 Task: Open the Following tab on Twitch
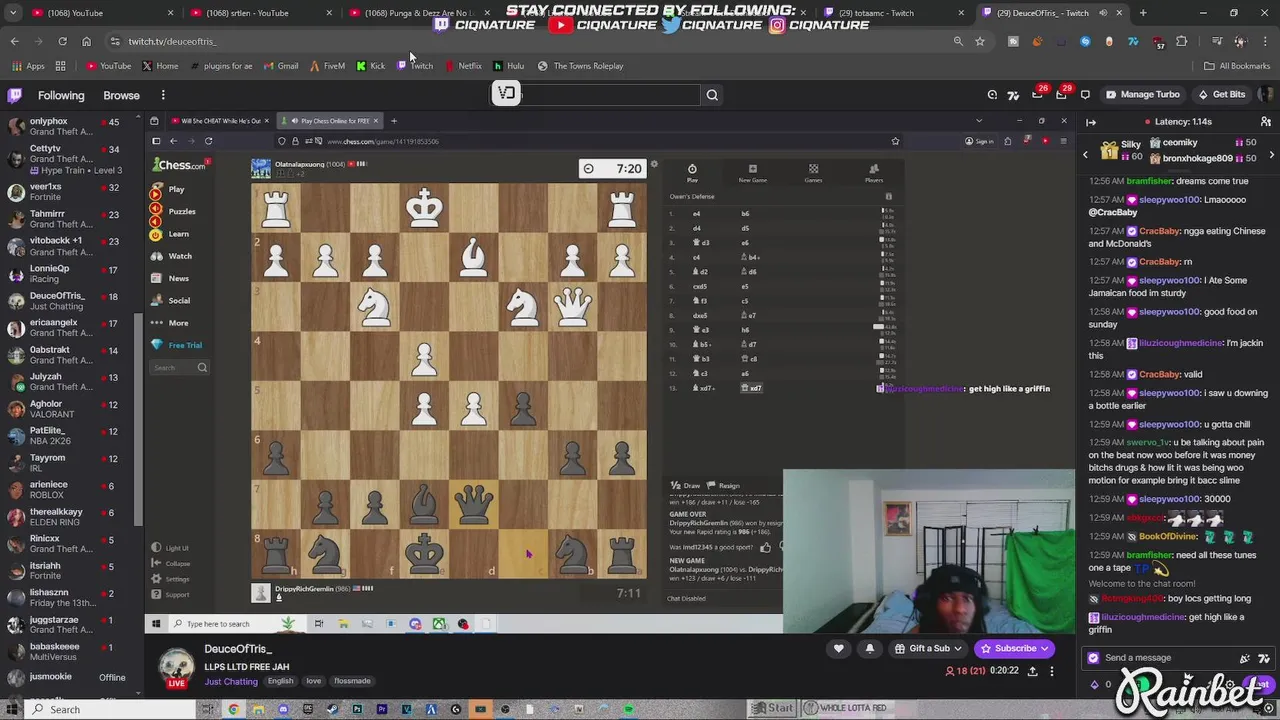tap(61, 95)
